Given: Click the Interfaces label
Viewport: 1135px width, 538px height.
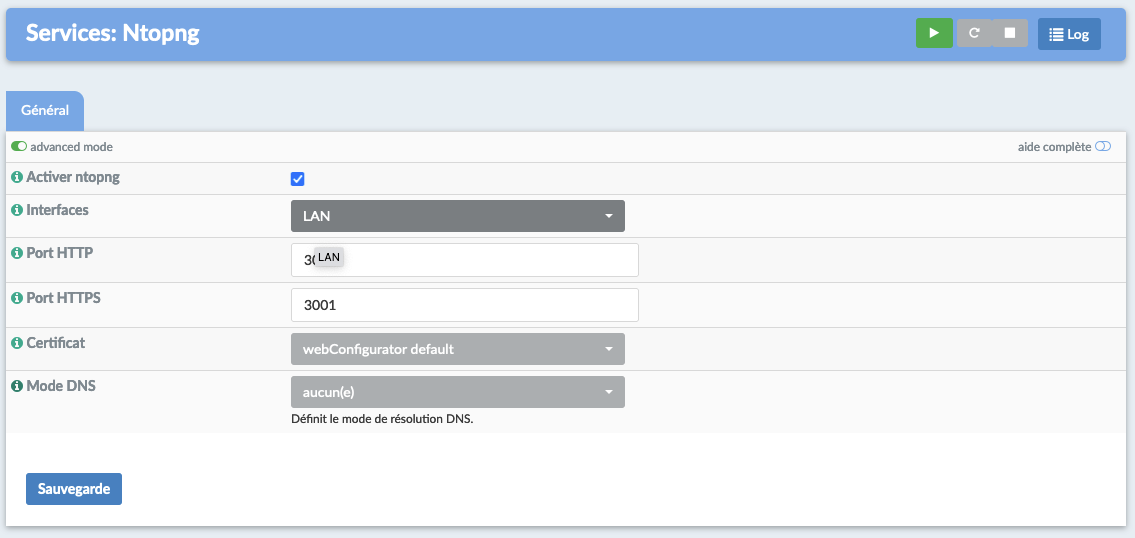Looking at the screenshot, I should [x=57, y=210].
